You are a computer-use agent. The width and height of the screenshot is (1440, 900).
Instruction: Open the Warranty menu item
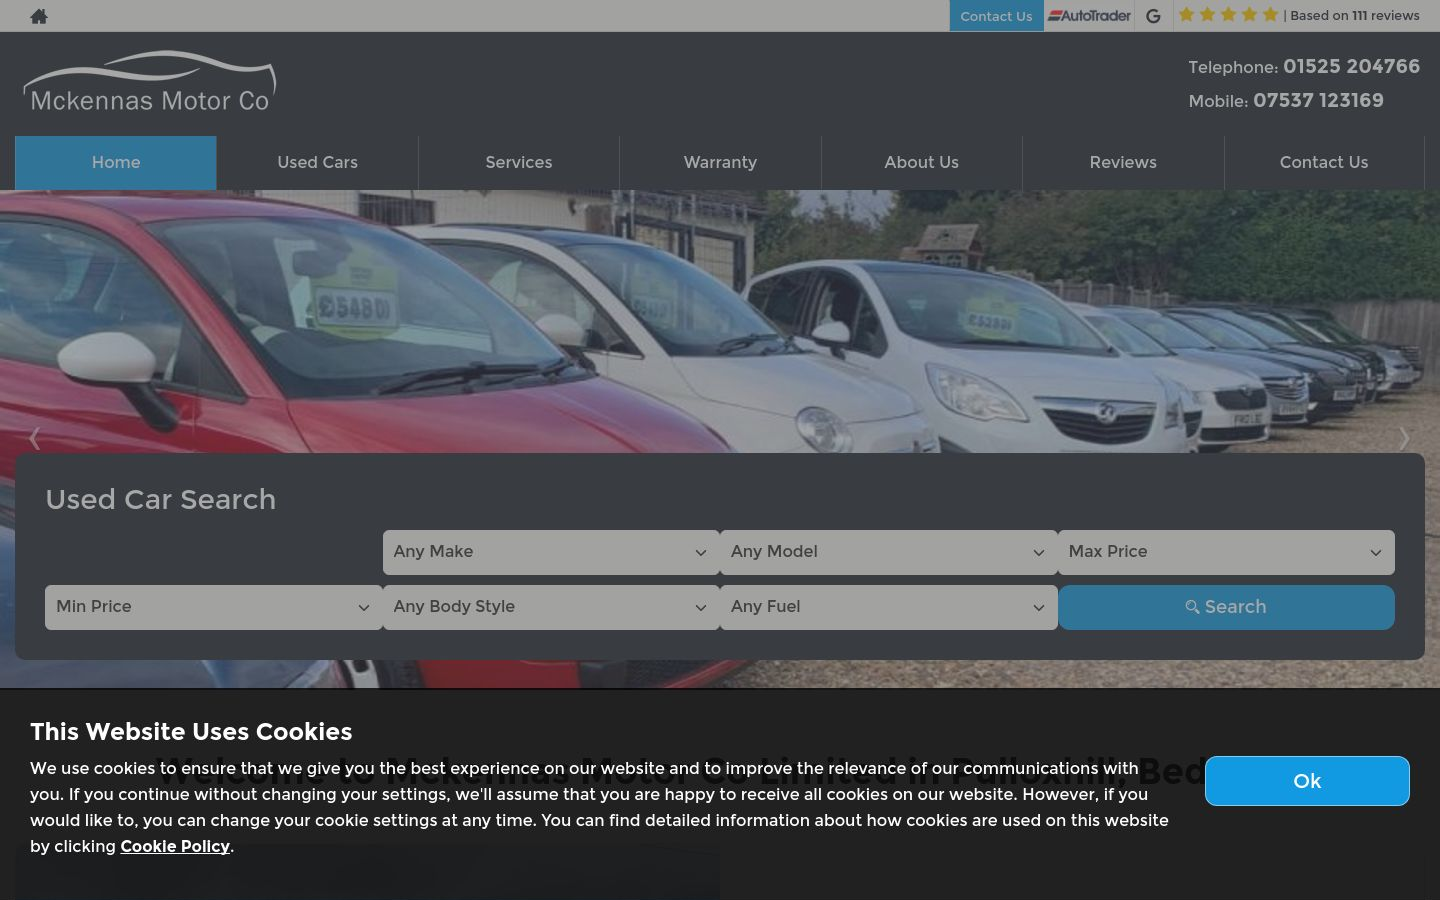(720, 163)
